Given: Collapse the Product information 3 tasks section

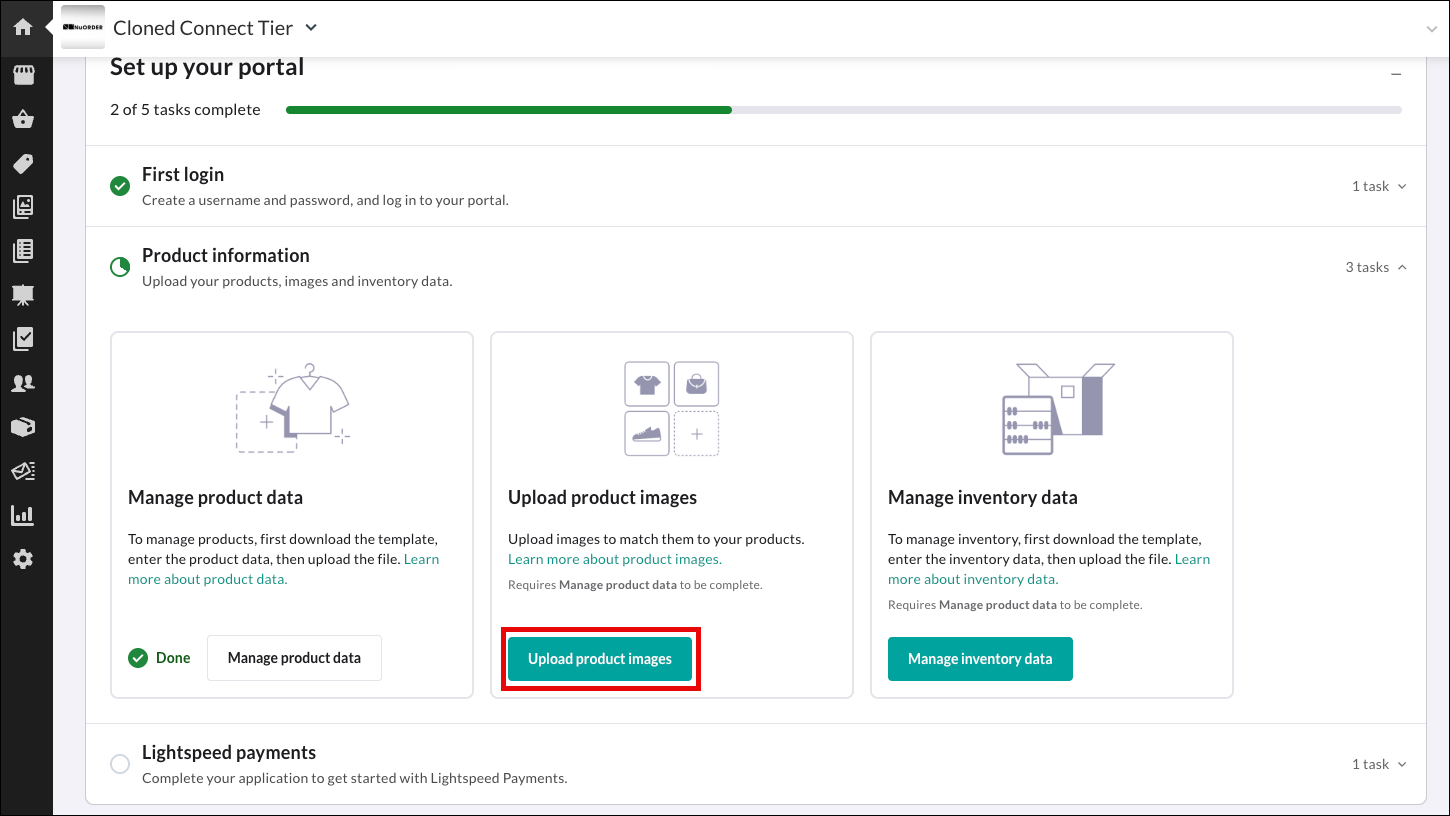Looking at the screenshot, I should click(x=1401, y=267).
